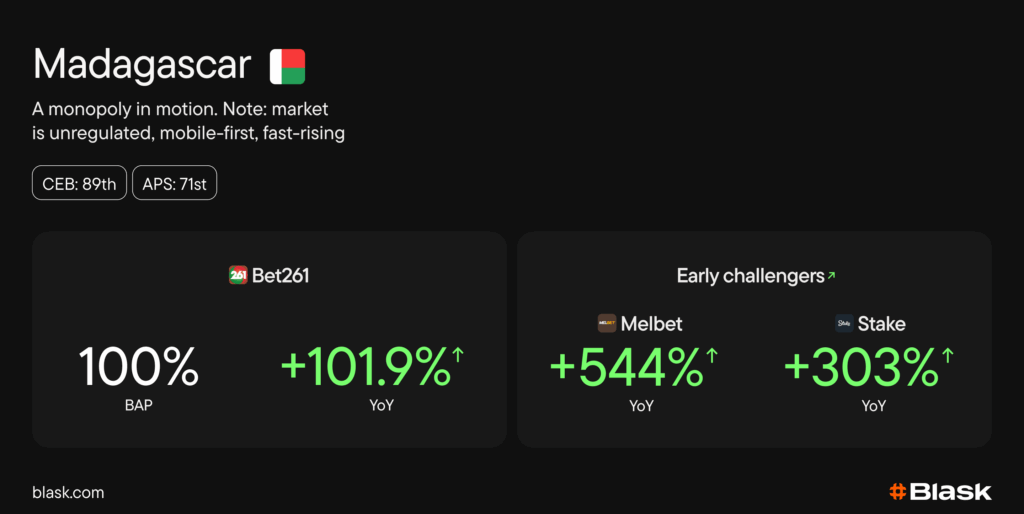Image resolution: width=1024 pixels, height=514 pixels.
Task: Click the green arrow next to +101.9%
Action: [459, 354]
